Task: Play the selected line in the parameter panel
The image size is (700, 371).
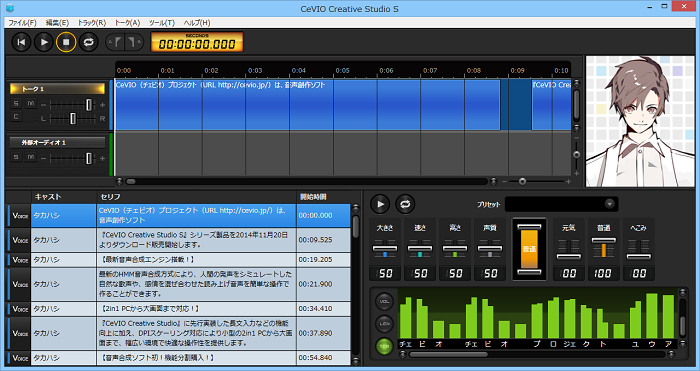Action: [380, 204]
